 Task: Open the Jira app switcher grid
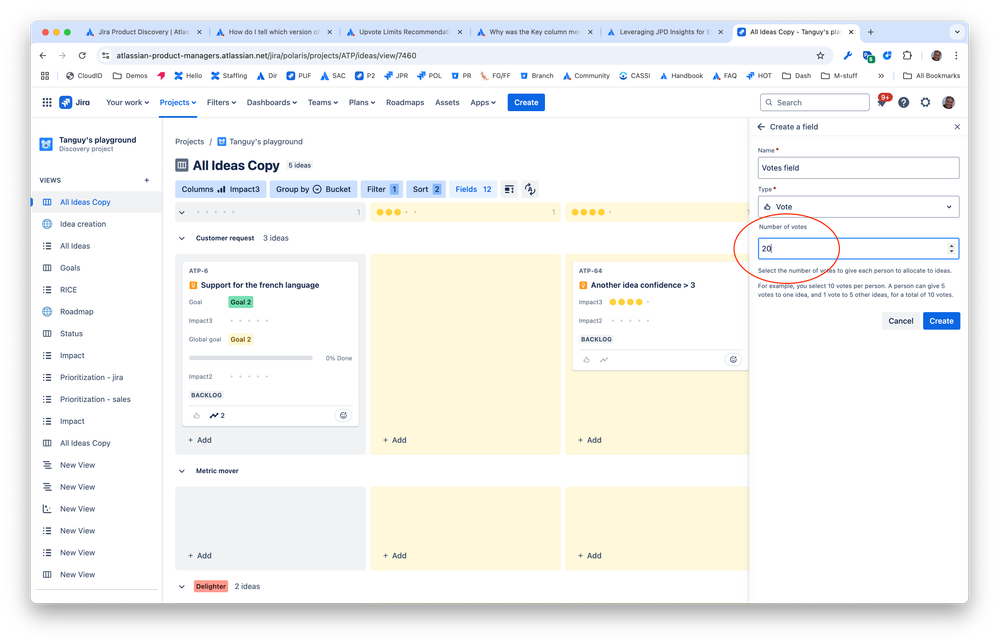[47, 102]
